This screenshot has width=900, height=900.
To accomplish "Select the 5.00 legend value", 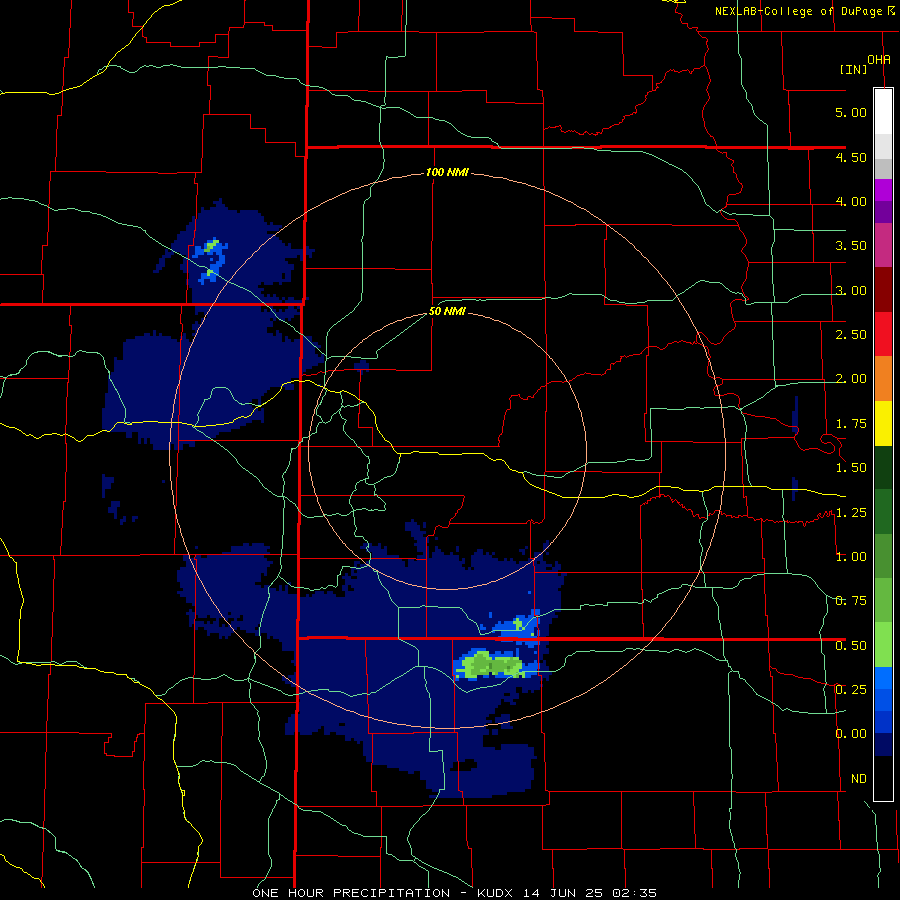I will tap(851, 112).
